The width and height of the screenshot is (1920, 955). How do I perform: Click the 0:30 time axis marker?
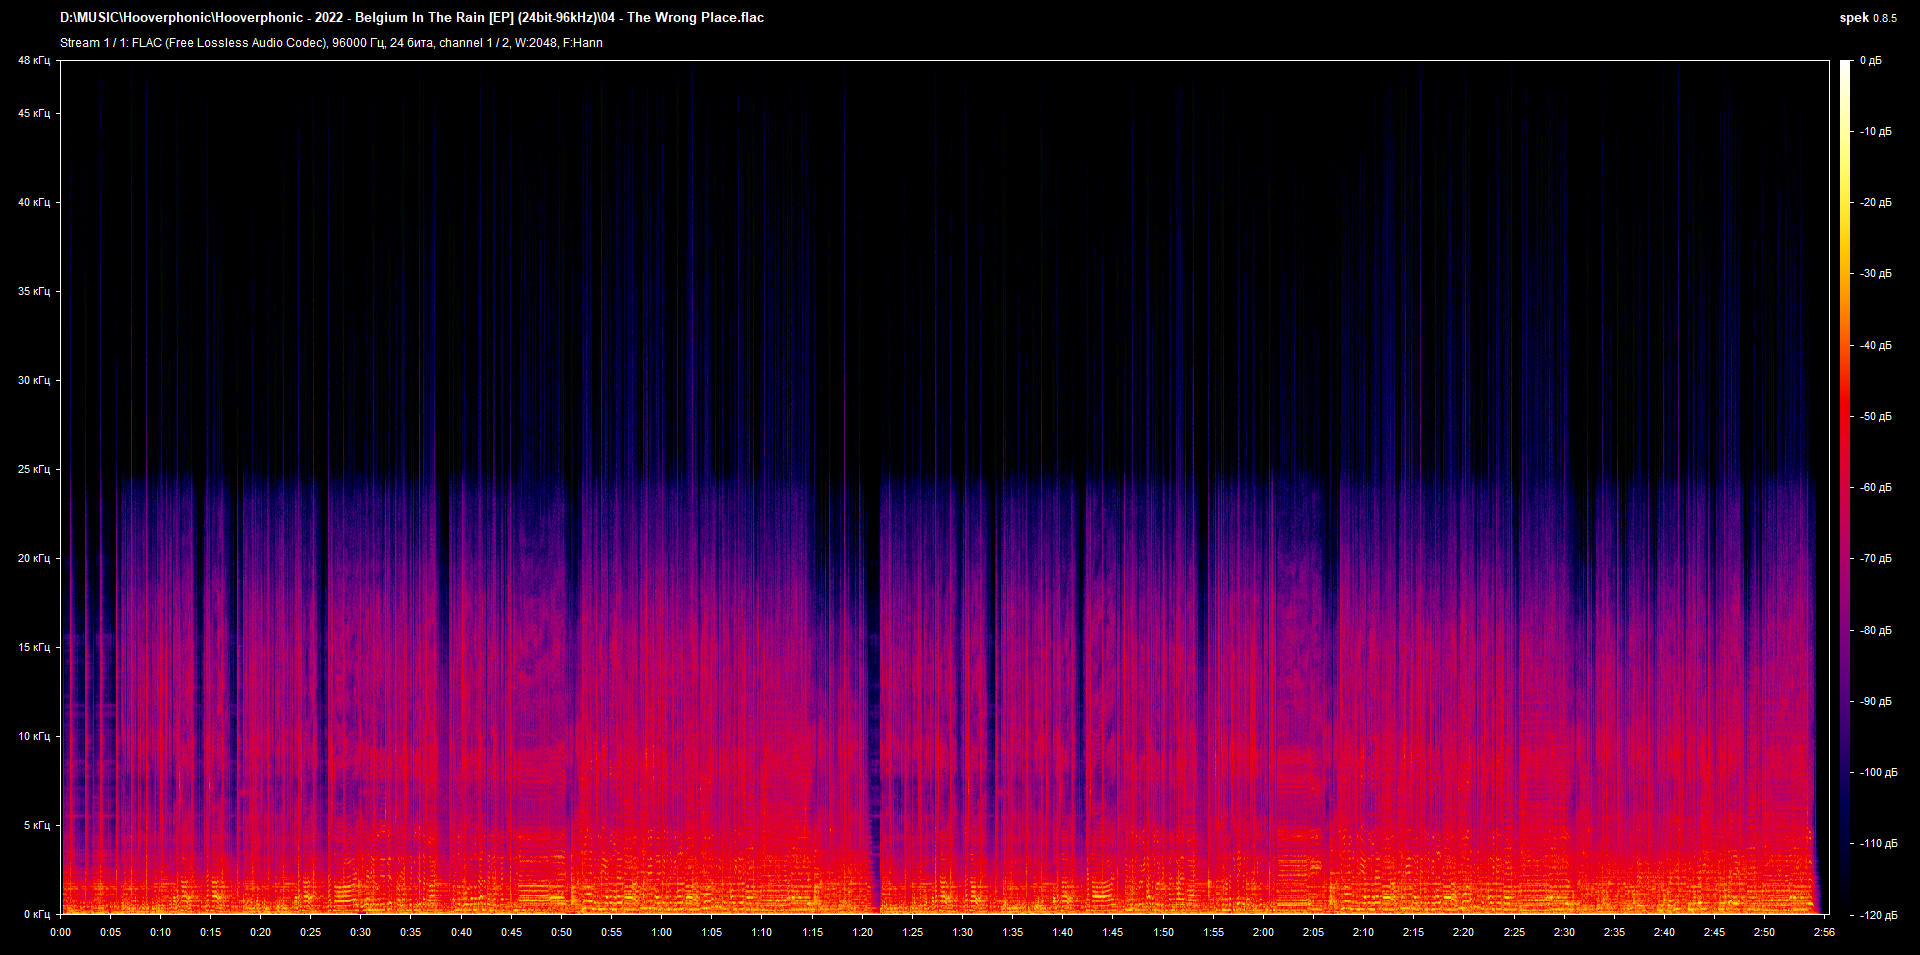(360, 932)
